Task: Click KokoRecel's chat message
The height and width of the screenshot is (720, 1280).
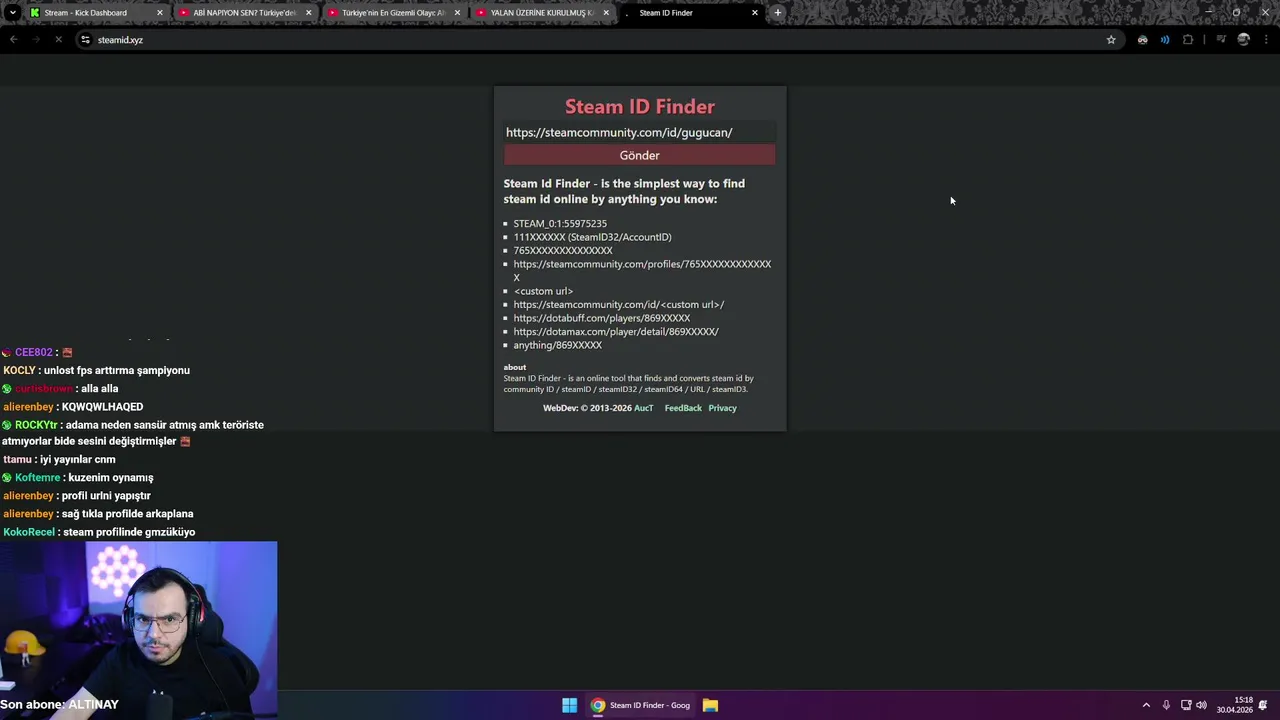Action: click(99, 532)
